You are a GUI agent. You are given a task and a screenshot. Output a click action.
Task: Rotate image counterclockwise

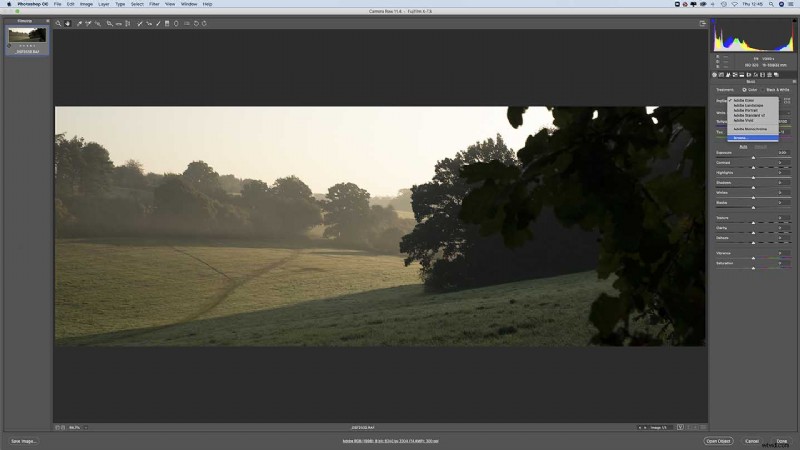coord(196,23)
